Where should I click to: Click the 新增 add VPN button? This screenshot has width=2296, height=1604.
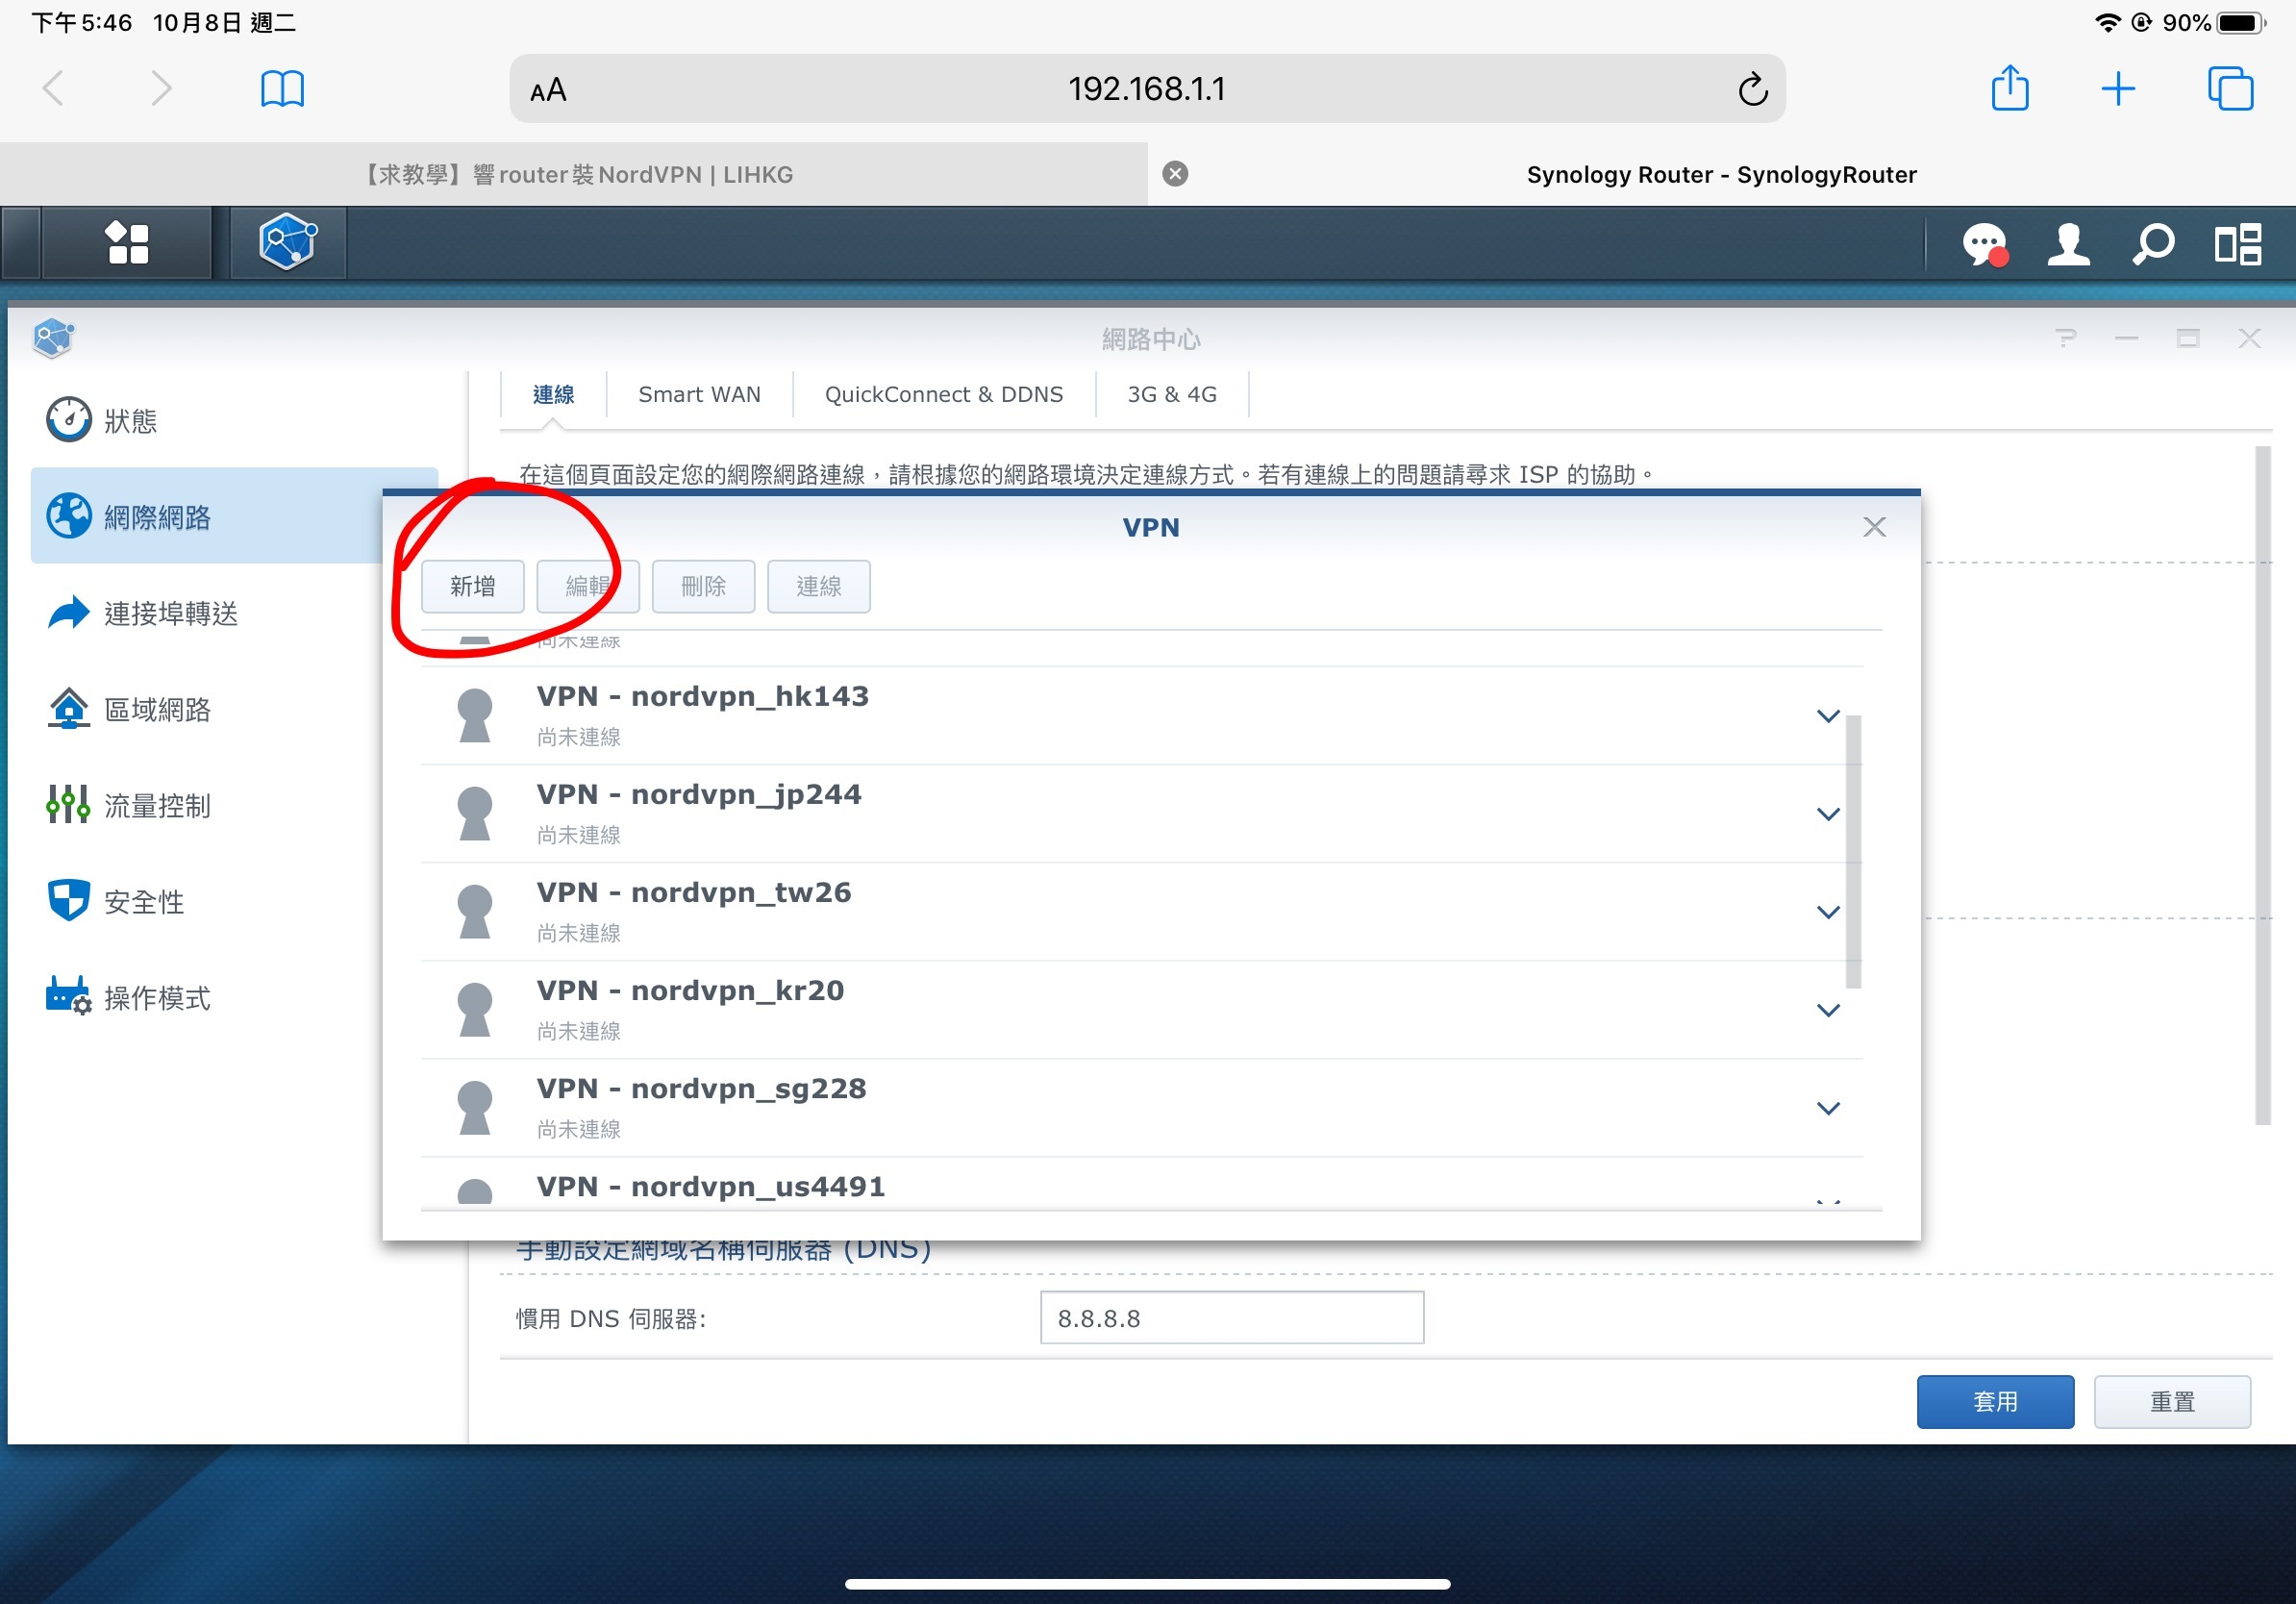tap(472, 586)
